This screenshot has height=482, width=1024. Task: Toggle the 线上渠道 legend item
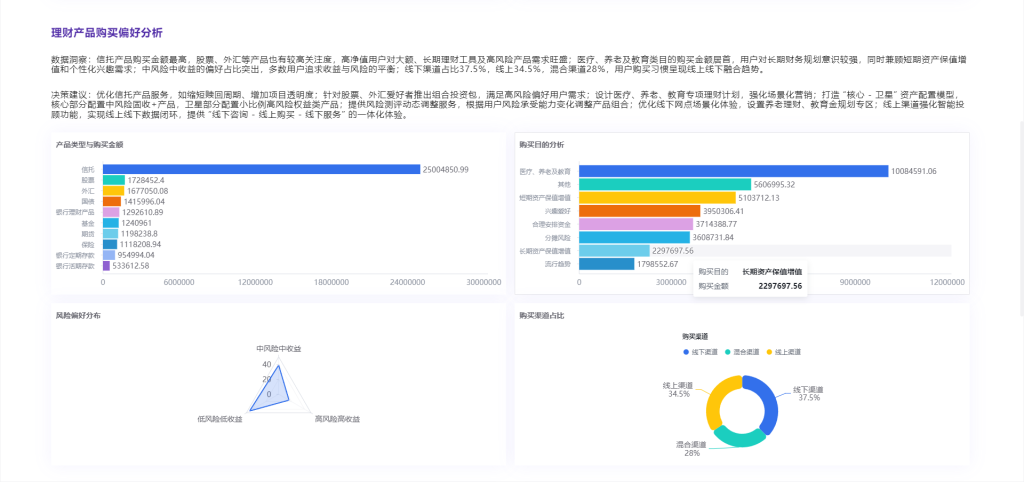(784, 351)
